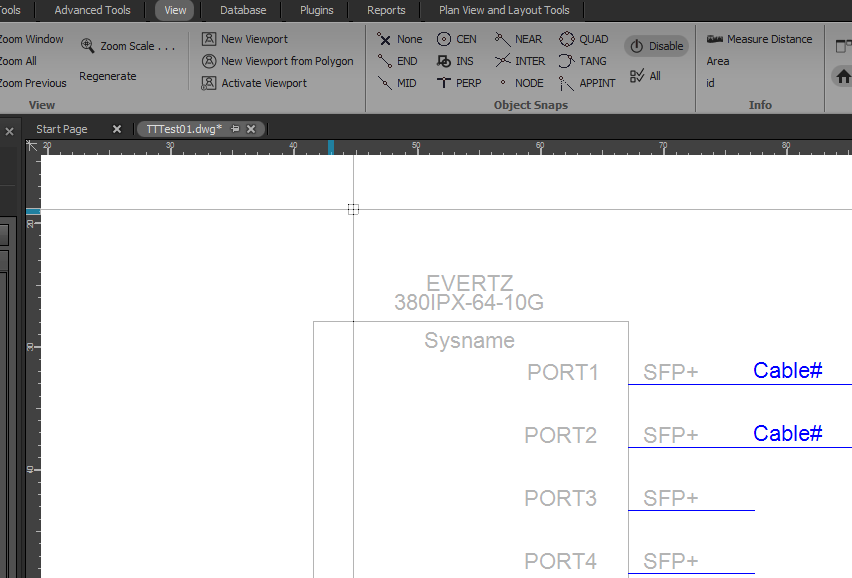This screenshot has width=852, height=578.
Task: Click the id info command
Action: click(x=710, y=83)
